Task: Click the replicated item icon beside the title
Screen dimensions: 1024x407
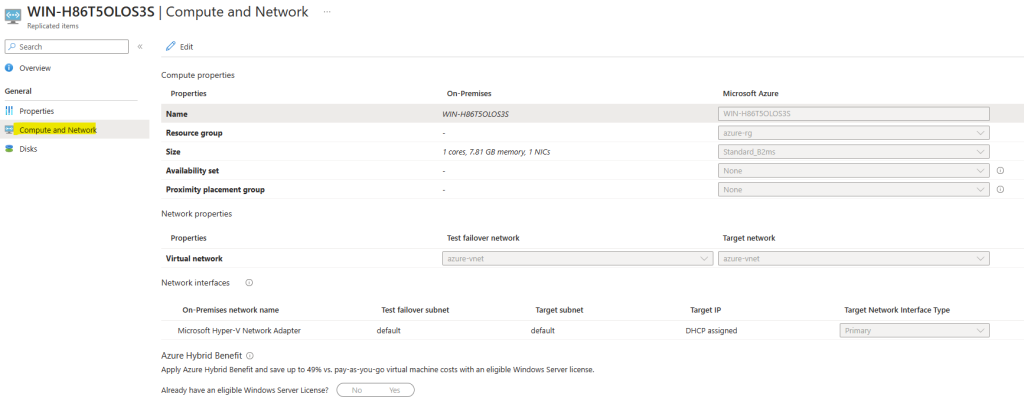Action: pyautogui.click(x=13, y=14)
